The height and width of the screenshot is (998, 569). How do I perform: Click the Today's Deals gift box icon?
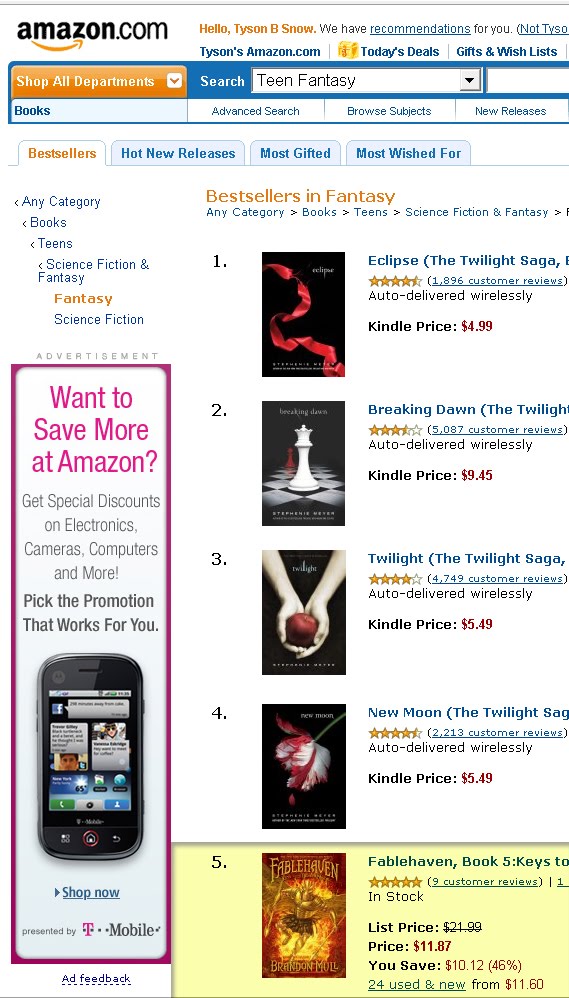348,50
